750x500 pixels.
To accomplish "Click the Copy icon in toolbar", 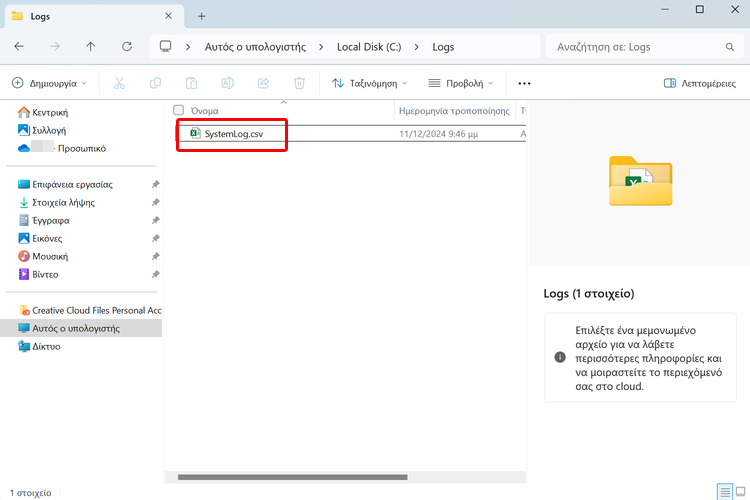I will click(155, 84).
